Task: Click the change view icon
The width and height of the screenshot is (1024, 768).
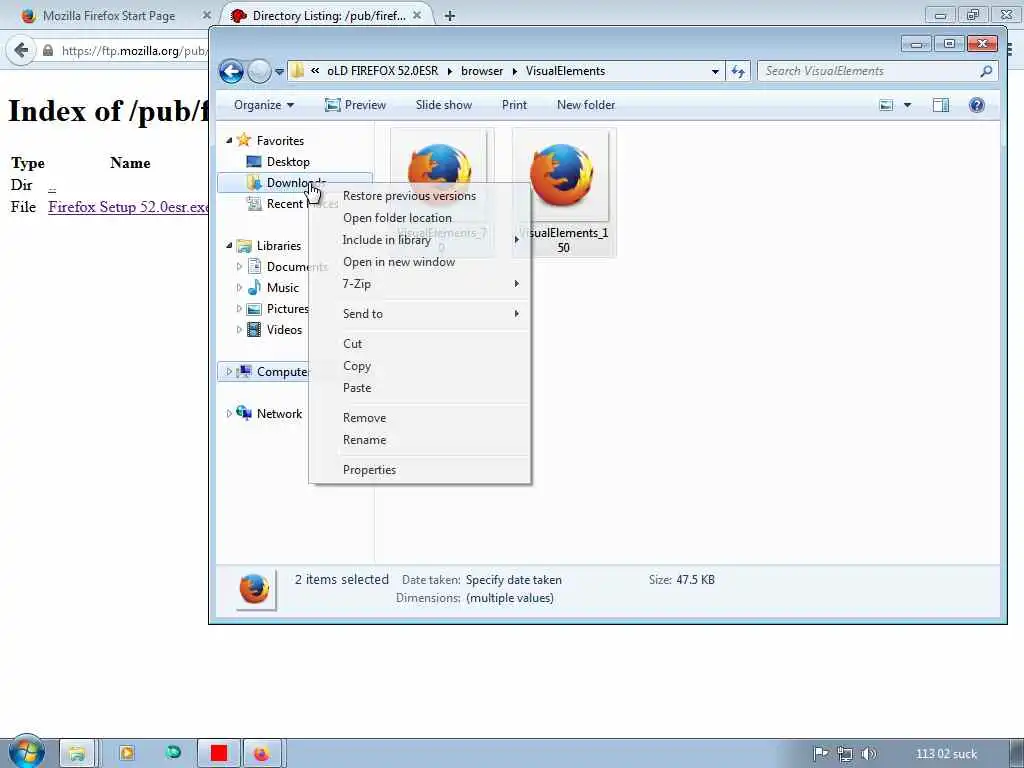Action: click(886, 105)
